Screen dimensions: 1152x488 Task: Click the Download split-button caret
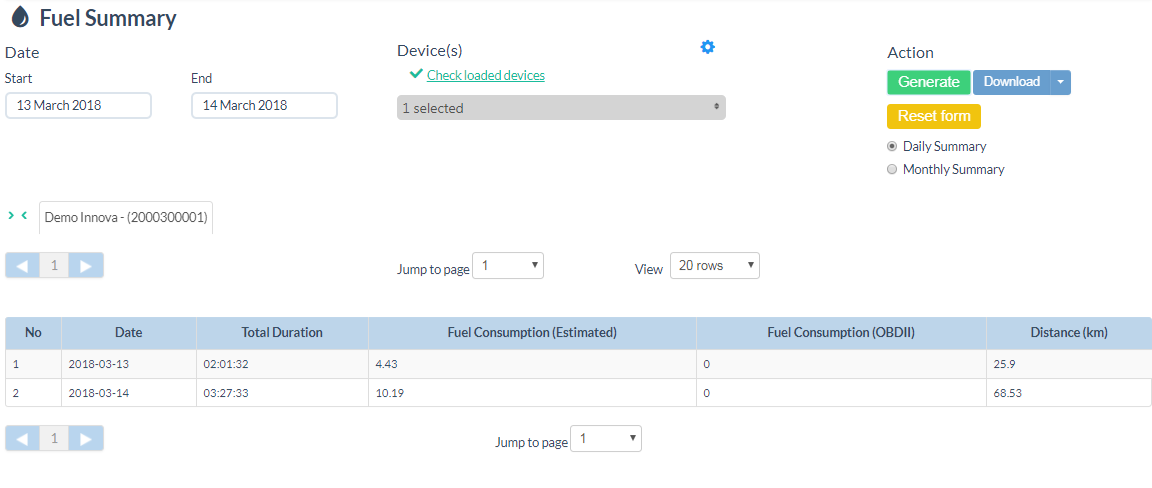(1060, 82)
